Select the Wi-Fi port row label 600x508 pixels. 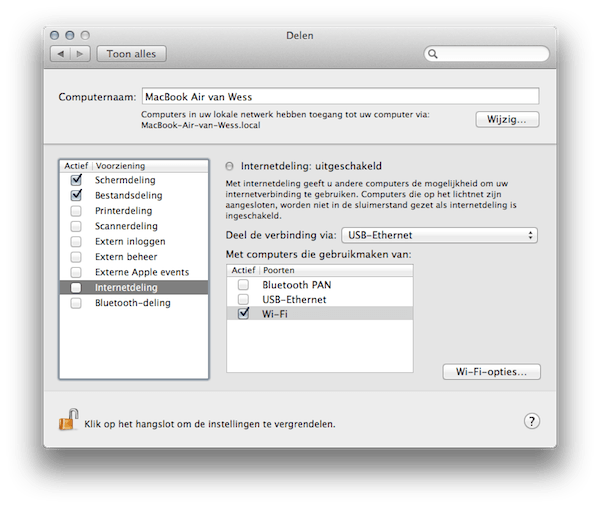(275, 314)
